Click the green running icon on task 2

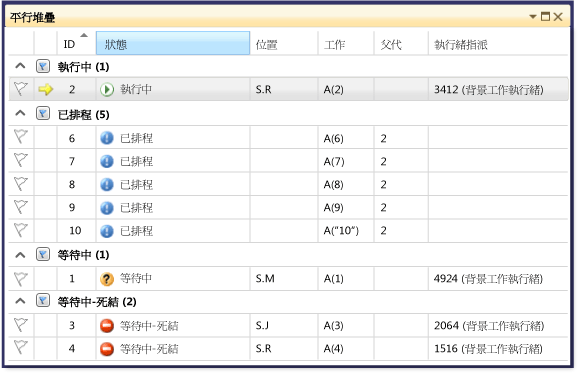(107, 89)
